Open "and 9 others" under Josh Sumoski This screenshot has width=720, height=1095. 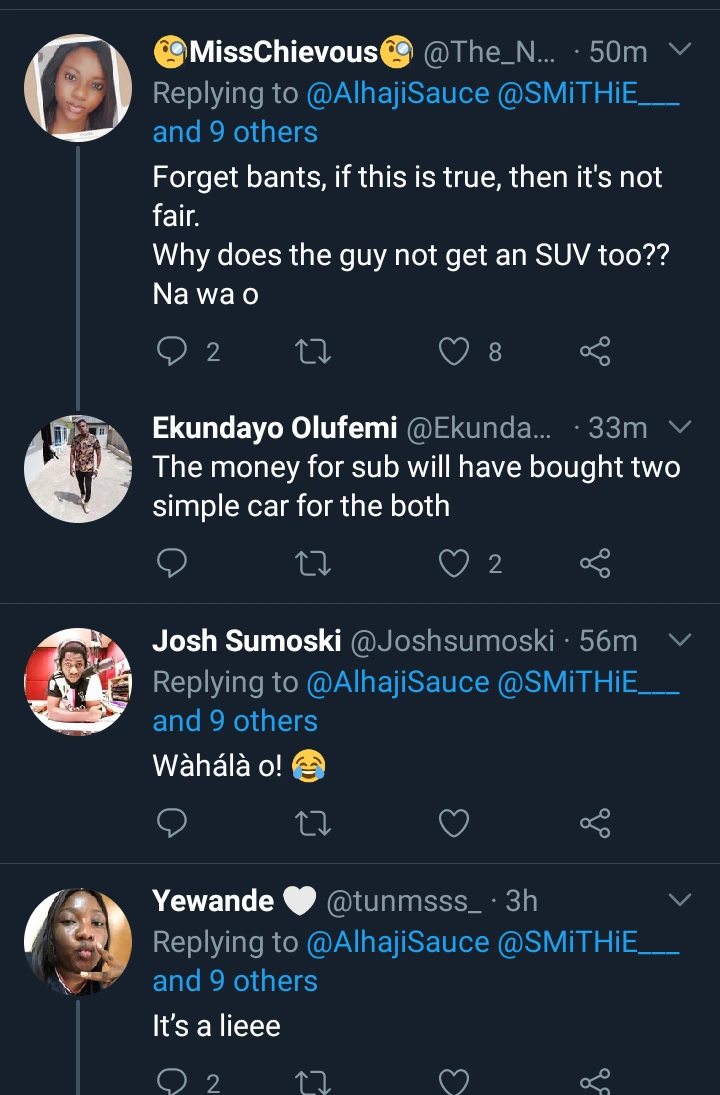point(235,721)
